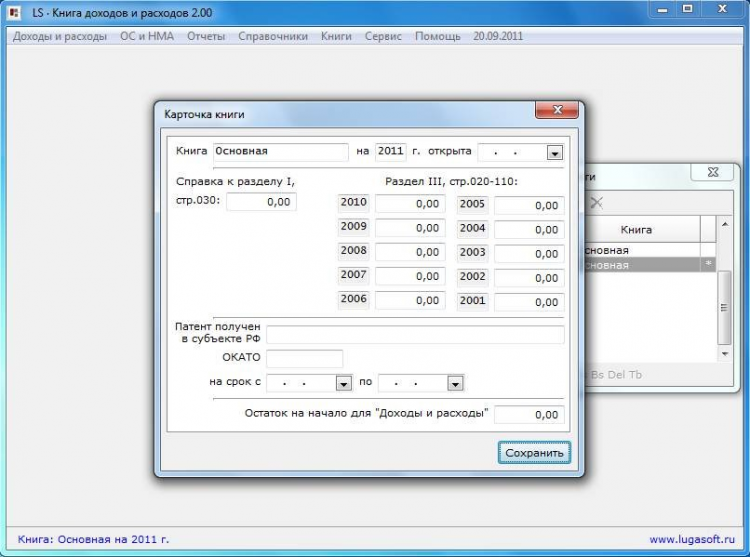Image resolution: width=750 pixels, height=557 pixels.
Task: Click the ОКАТО input field
Action: (x=304, y=359)
